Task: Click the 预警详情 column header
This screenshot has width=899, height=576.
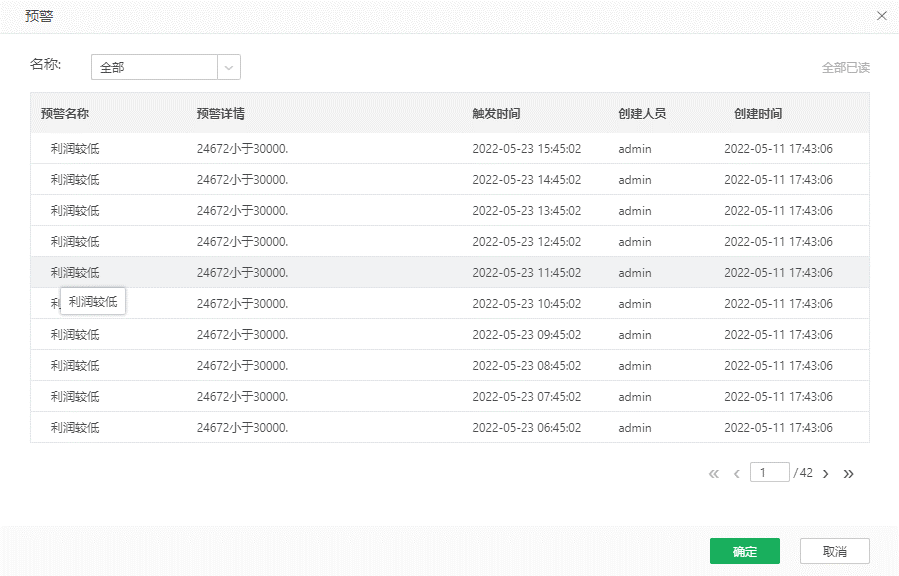Action: click(221, 114)
